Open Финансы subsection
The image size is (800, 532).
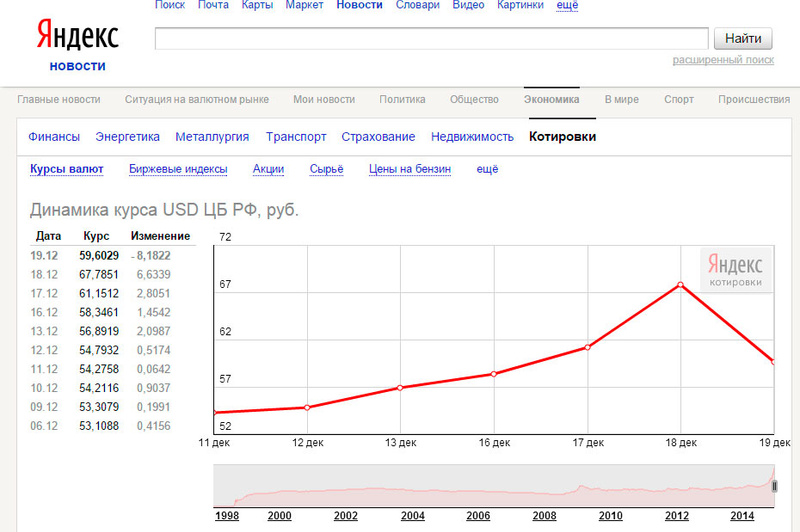click(x=54, y=137)
